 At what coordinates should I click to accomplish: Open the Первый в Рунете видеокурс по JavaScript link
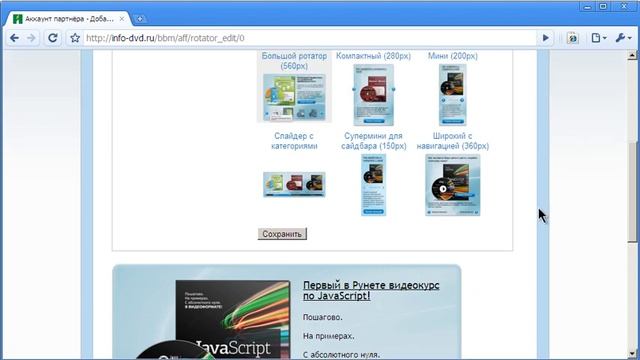(371, 290)
